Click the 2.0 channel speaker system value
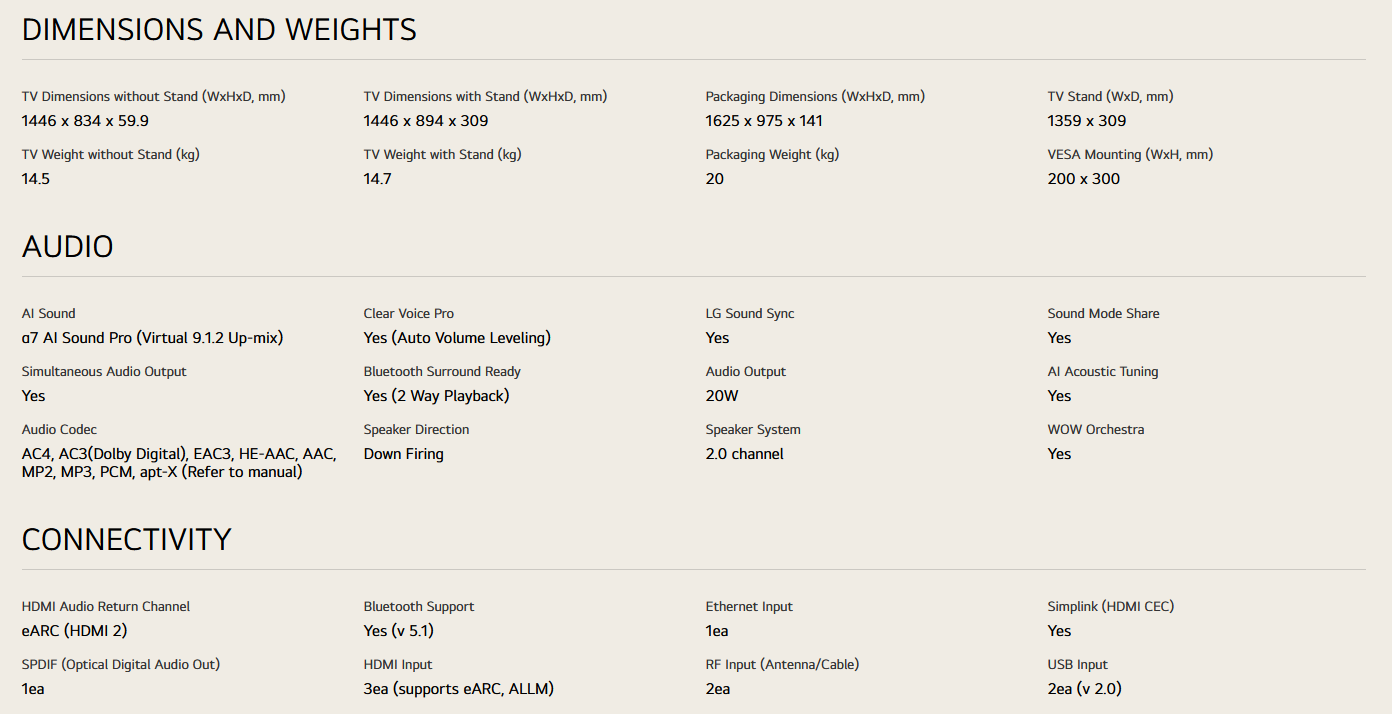The image size is (1392, 714). click(x=745, y=454)
